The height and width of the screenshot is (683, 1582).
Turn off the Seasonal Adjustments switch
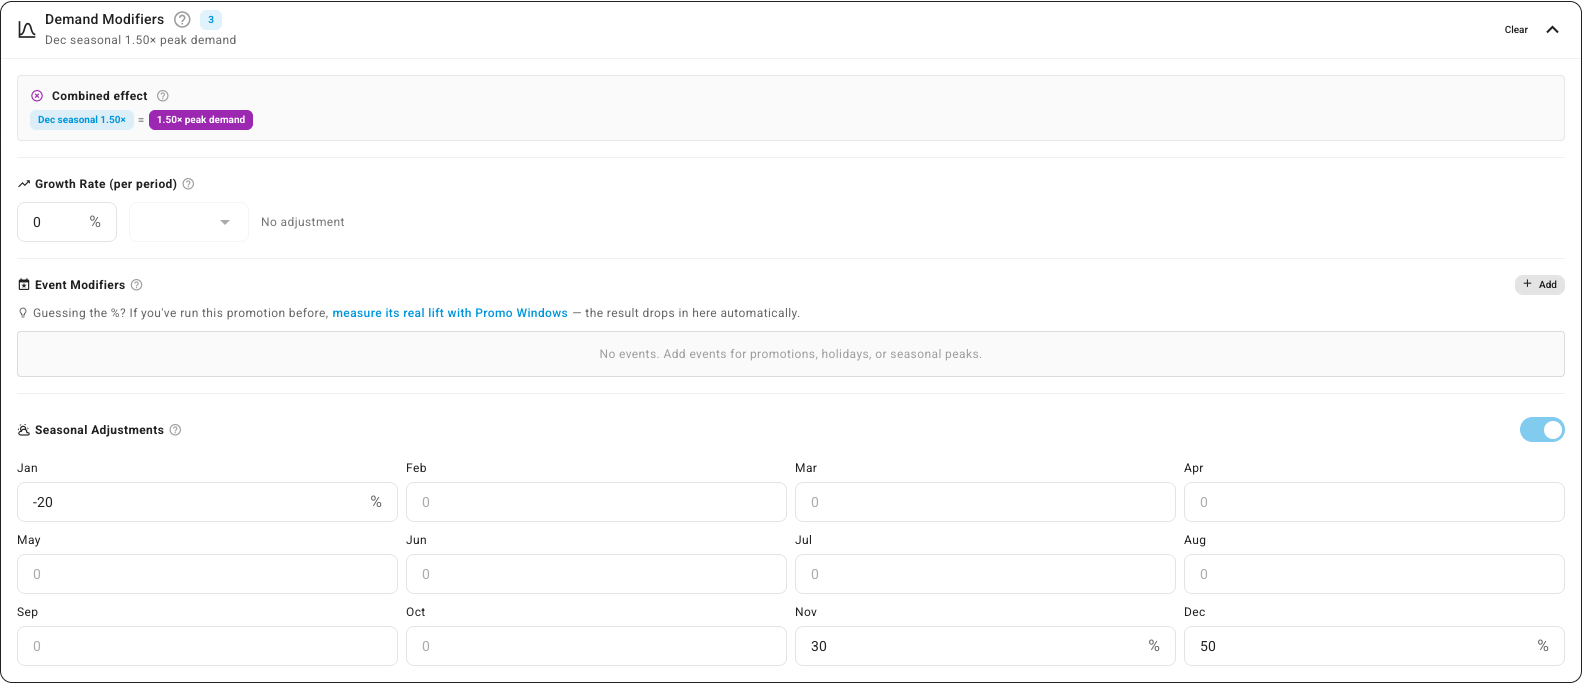pyautogui.click(x=1542, y=430)
